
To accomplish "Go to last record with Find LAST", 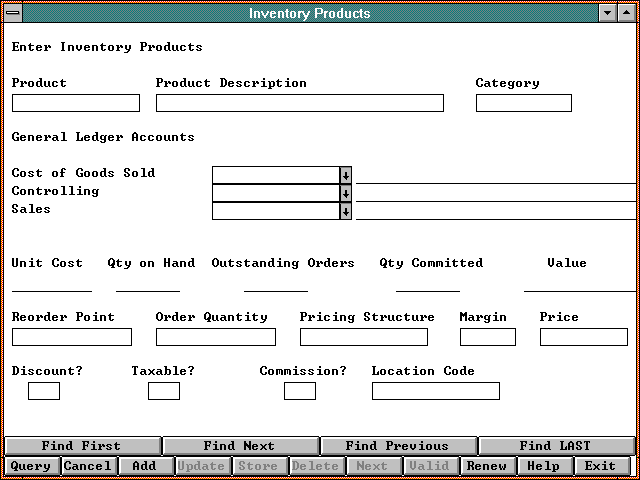I will (x=555, y=446).
